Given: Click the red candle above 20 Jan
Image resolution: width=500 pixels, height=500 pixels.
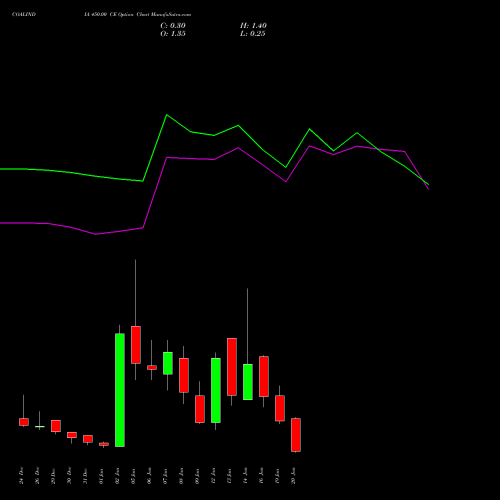Looking at the screenshot, I should pos(296,435).
